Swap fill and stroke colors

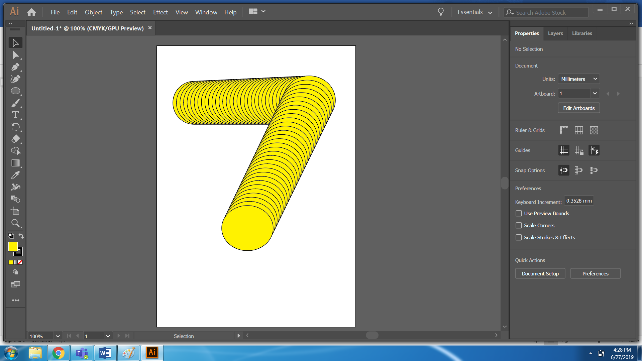coord(21,236)
